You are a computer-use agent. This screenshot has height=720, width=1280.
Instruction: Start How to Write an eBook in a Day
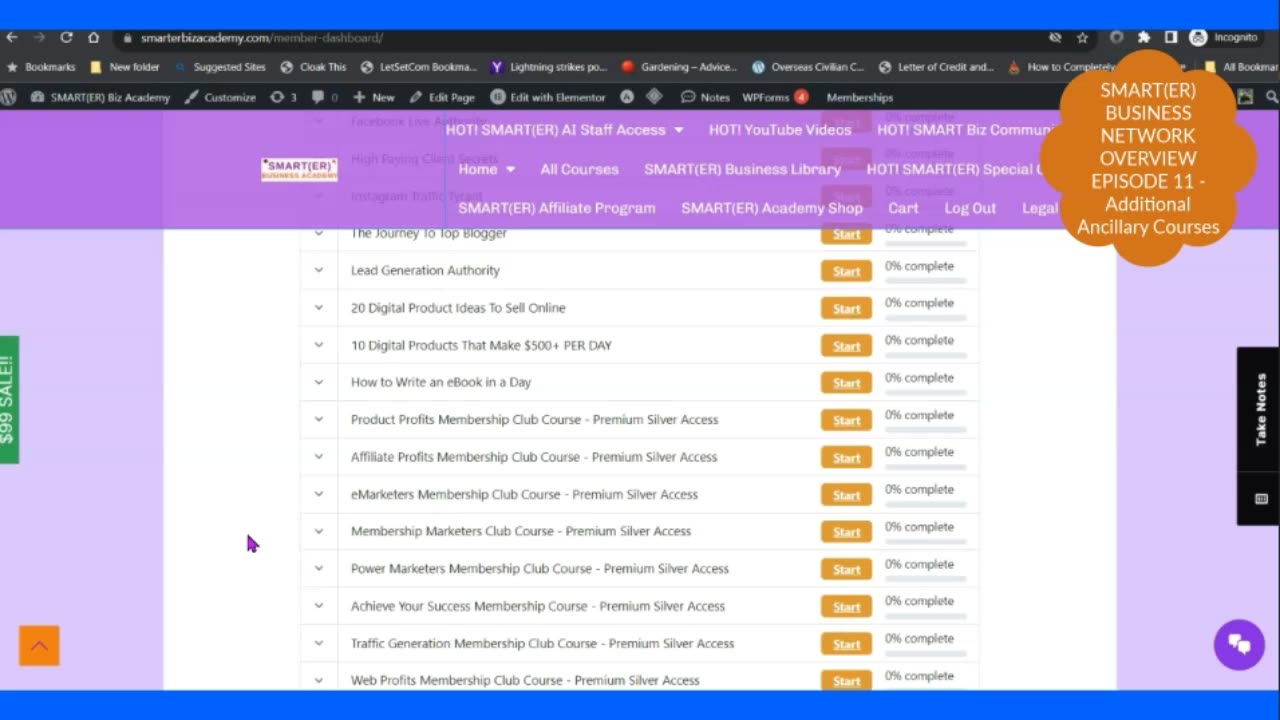[x=846, y=383]
